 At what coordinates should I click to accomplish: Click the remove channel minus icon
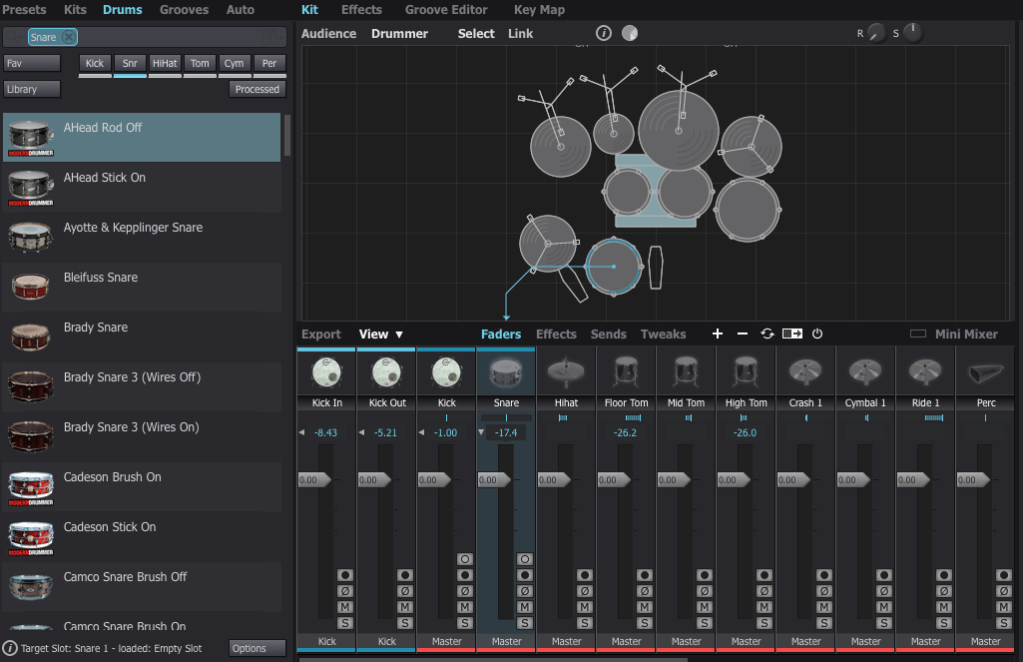click(742, 334)
